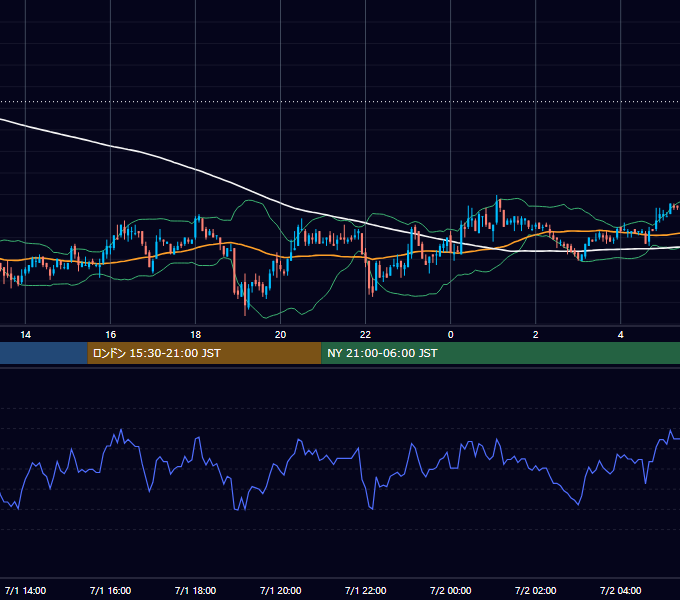Click the 7/2 02:00 date label
The height and width of the screenshot is (600, 680).
tap(536, 591)
